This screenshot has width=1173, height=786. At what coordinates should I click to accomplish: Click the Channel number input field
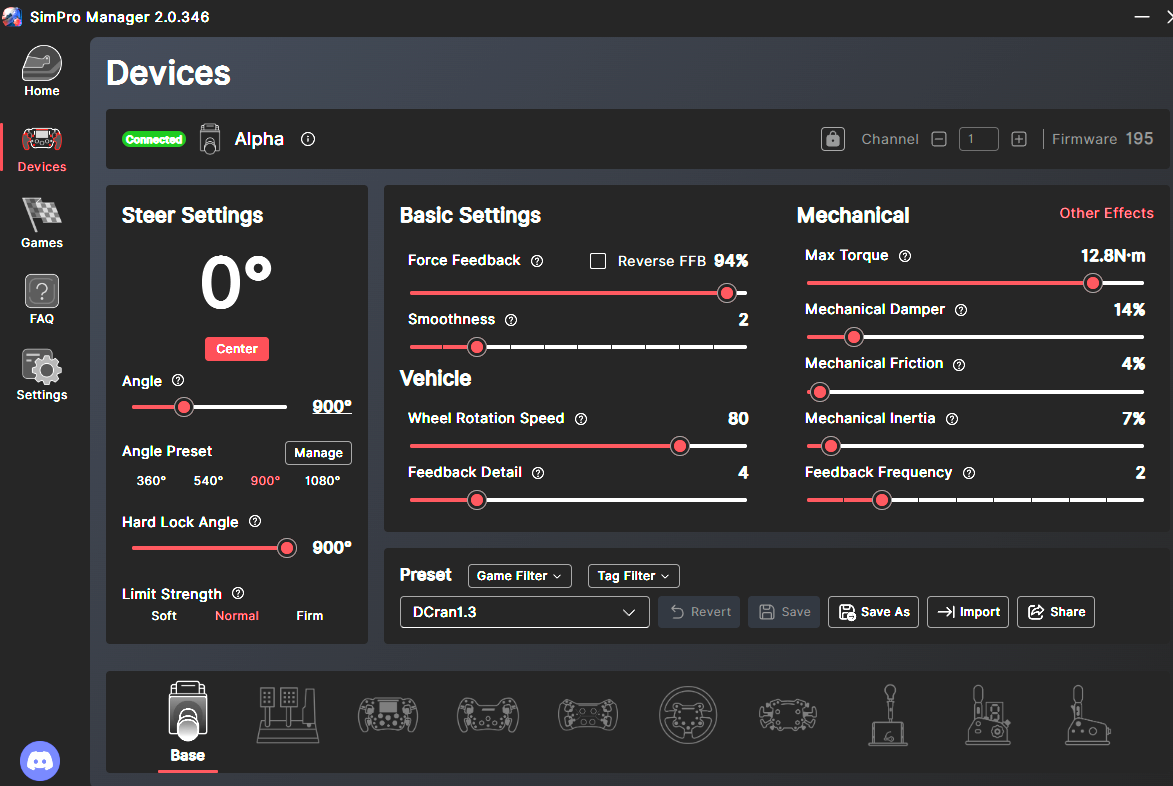(x=978, y=139)
